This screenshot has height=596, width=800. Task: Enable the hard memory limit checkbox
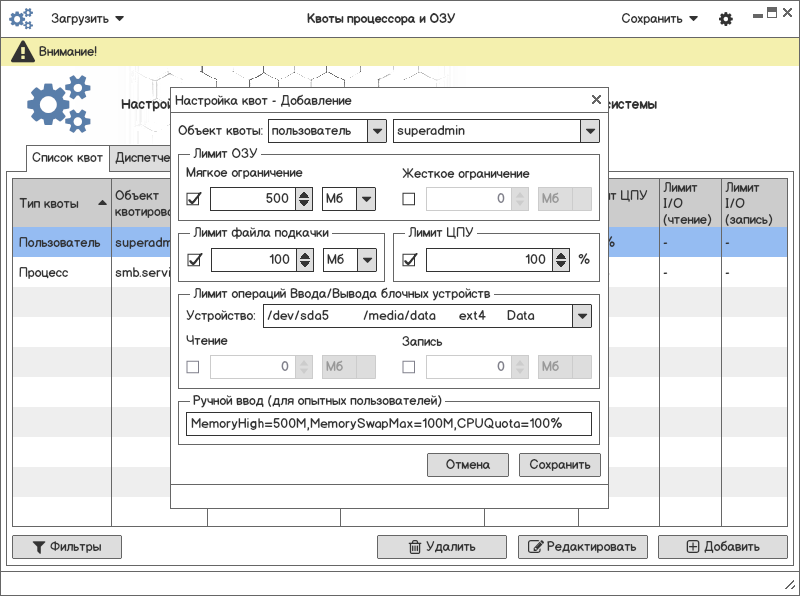(408, 200)
